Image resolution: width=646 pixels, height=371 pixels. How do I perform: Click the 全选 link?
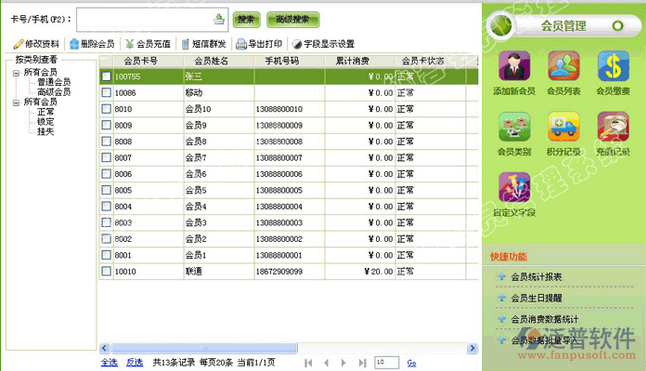click(109, 362)
